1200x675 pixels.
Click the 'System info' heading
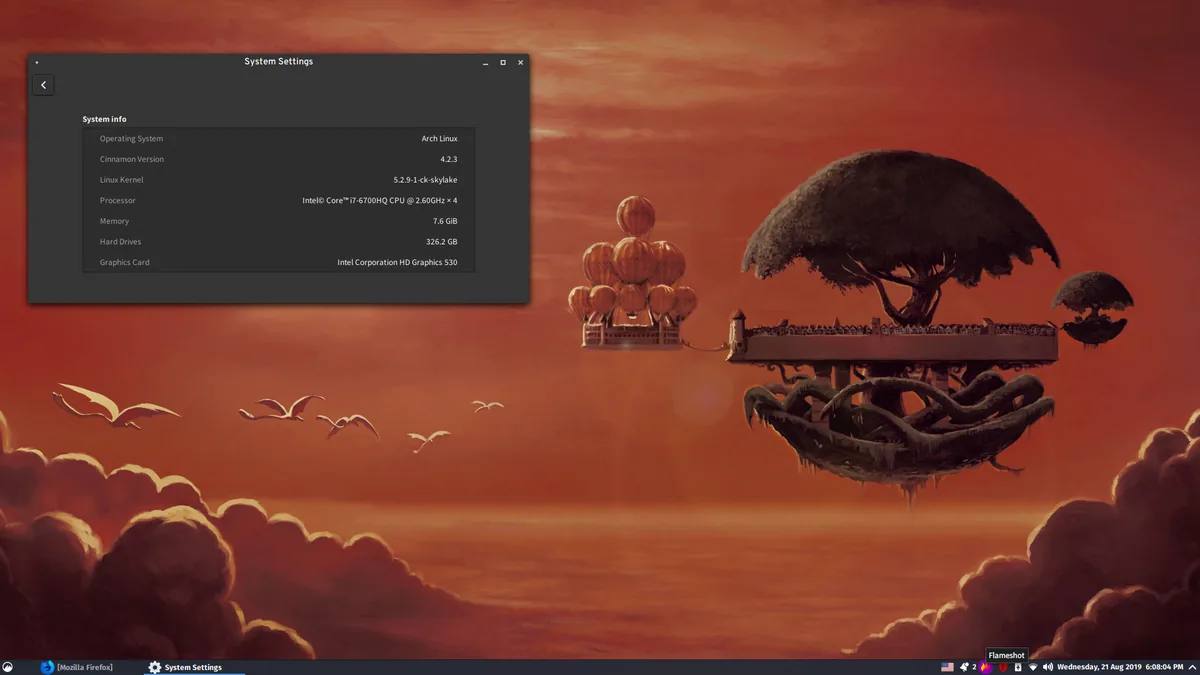(104, 119)
